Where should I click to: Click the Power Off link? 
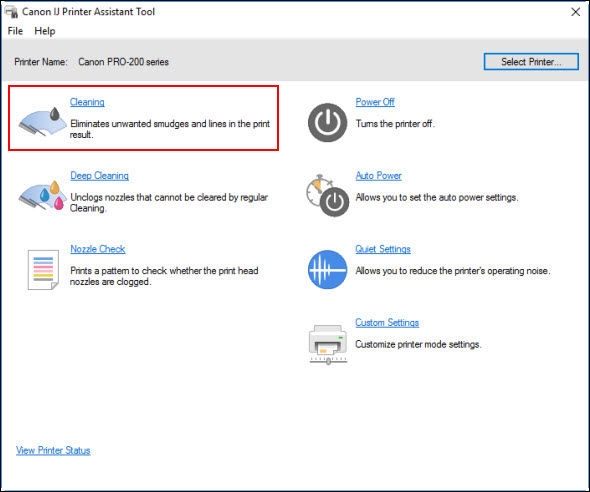pyautogui.click(x=375, y=102)
